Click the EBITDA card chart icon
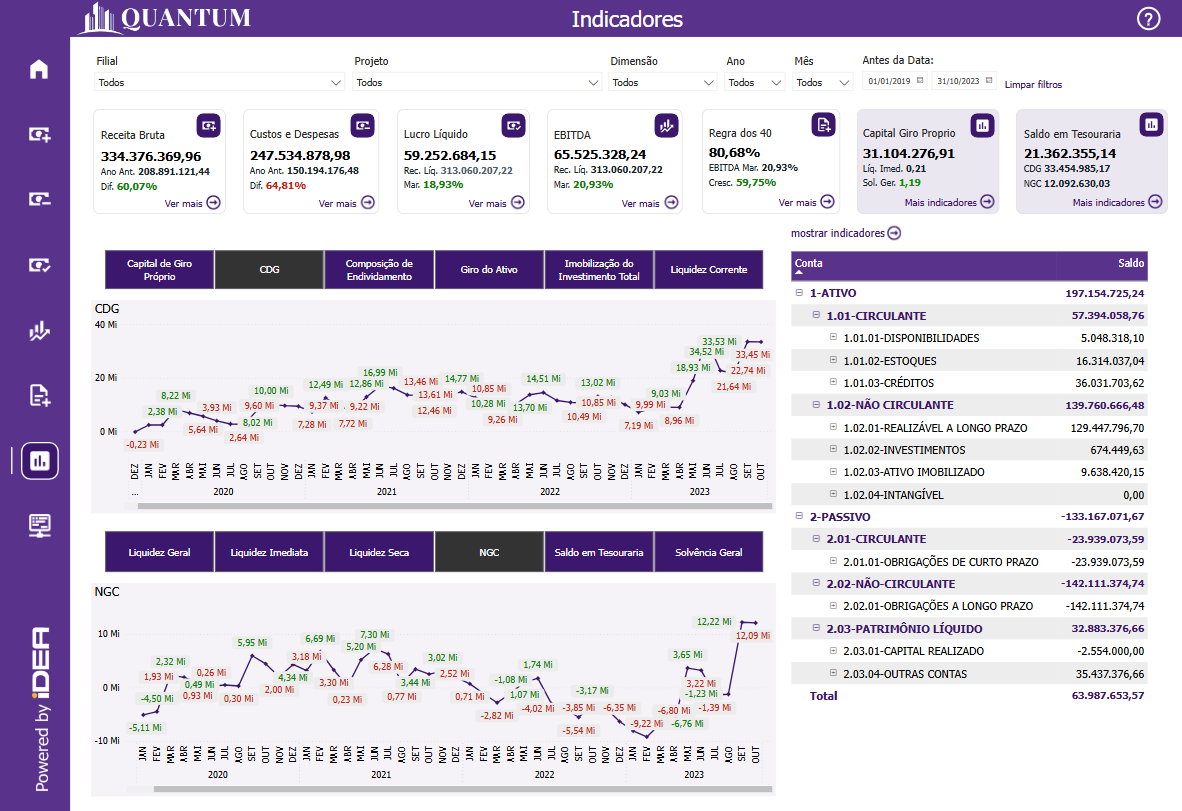 pyautogui.click(x=666, y=125)
